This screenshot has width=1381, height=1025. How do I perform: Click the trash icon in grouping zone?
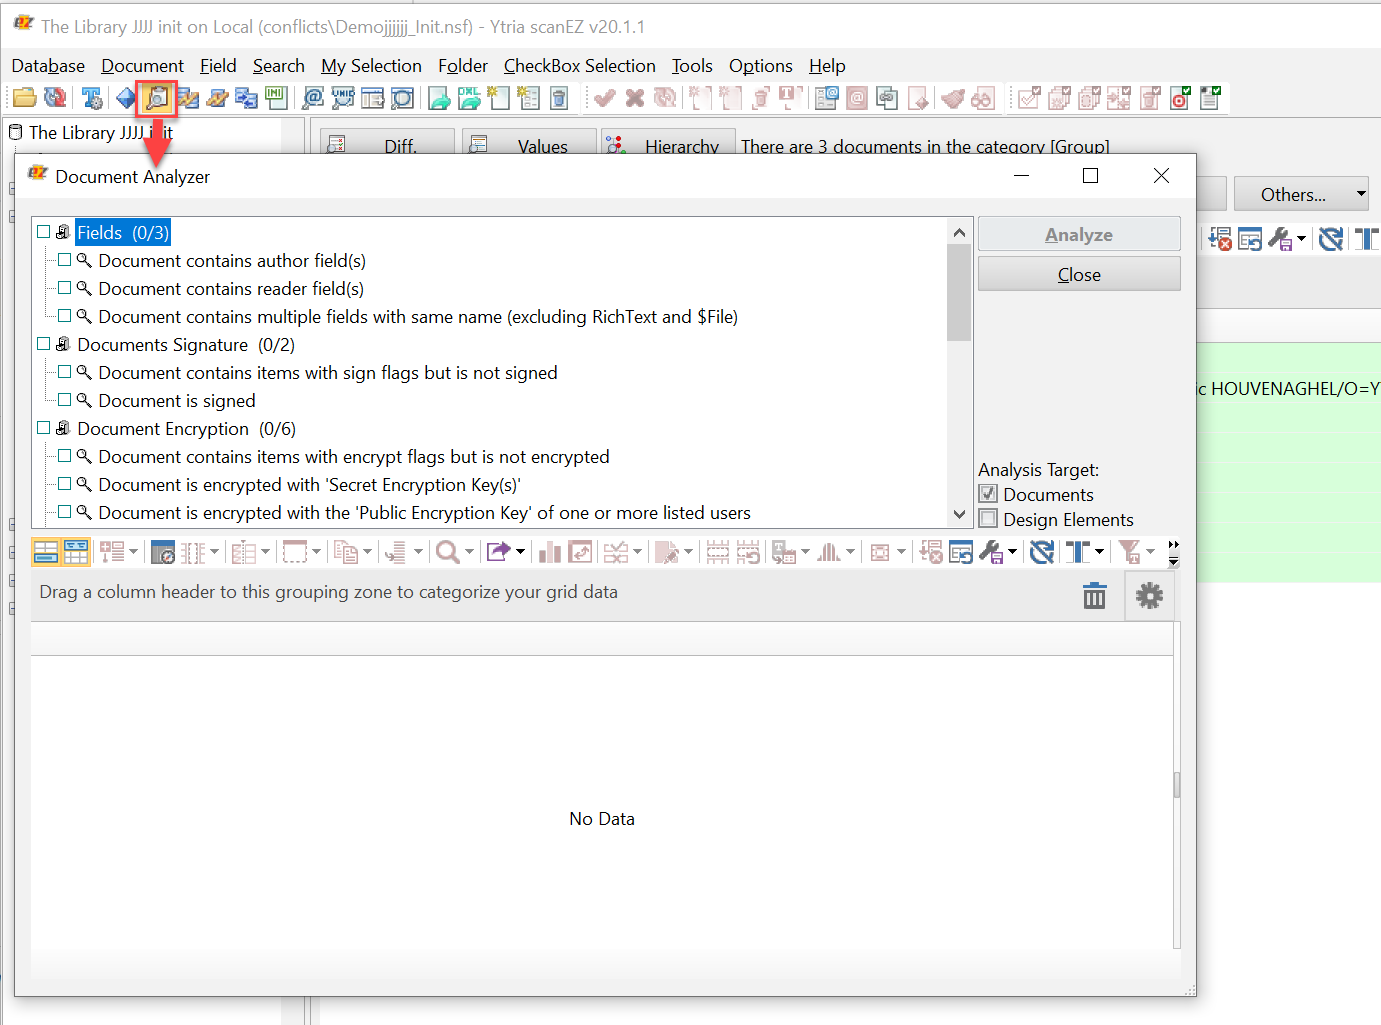click(1094, 596)
